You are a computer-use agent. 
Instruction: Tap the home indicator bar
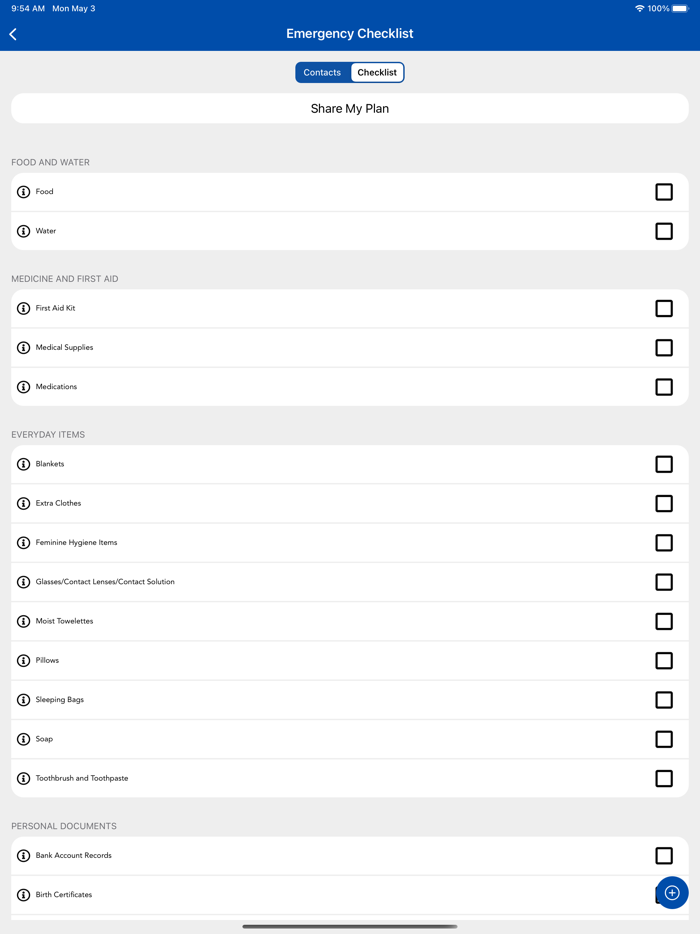[x=350, y=926]
